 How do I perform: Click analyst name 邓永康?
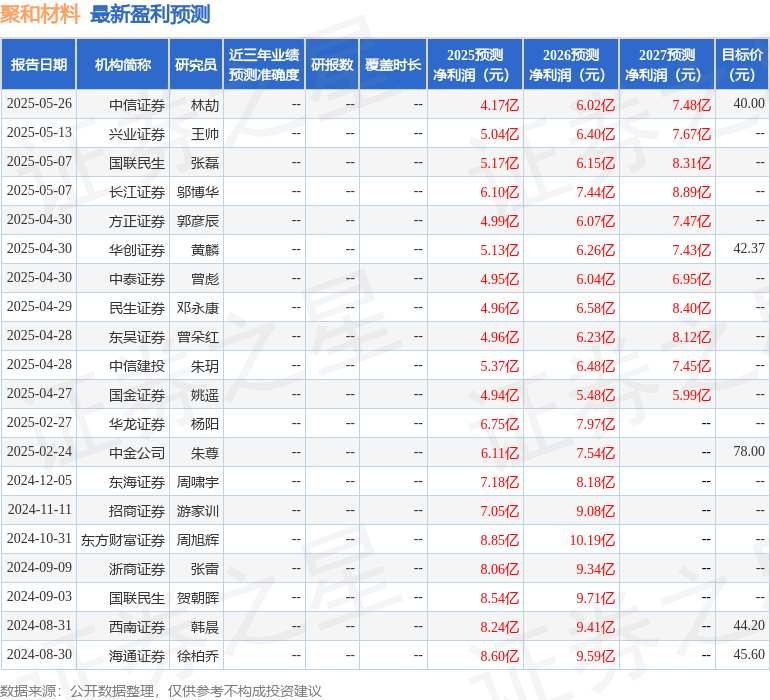(198, 308)
